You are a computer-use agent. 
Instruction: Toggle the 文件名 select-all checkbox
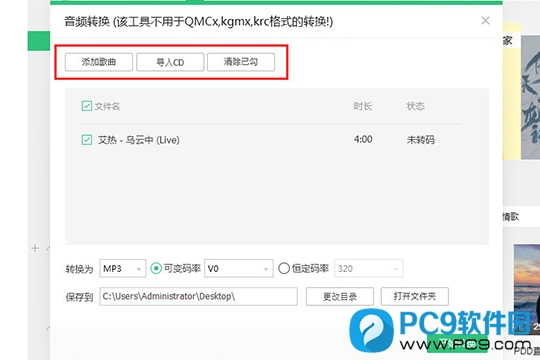(87, 106)
